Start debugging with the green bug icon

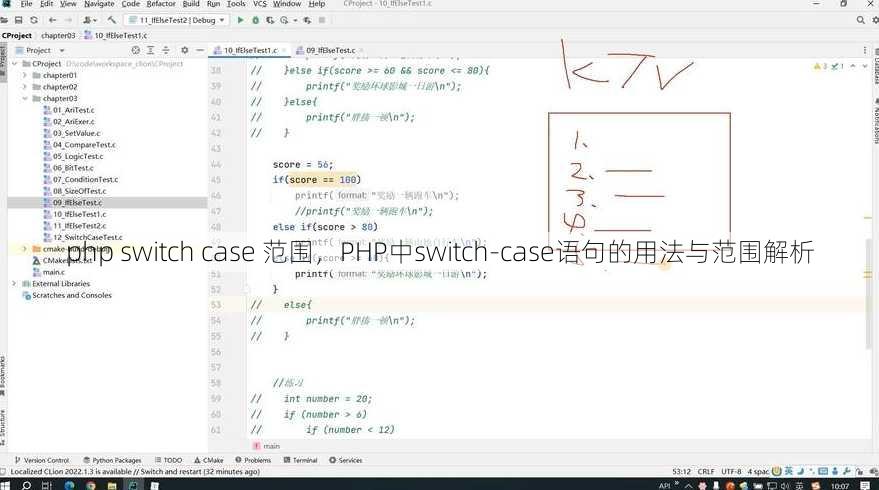(256, 20)
